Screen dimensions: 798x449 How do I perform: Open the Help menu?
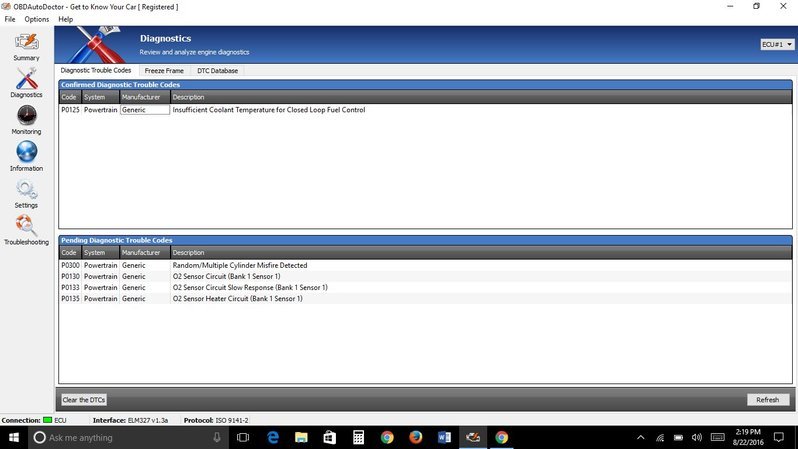66,19
